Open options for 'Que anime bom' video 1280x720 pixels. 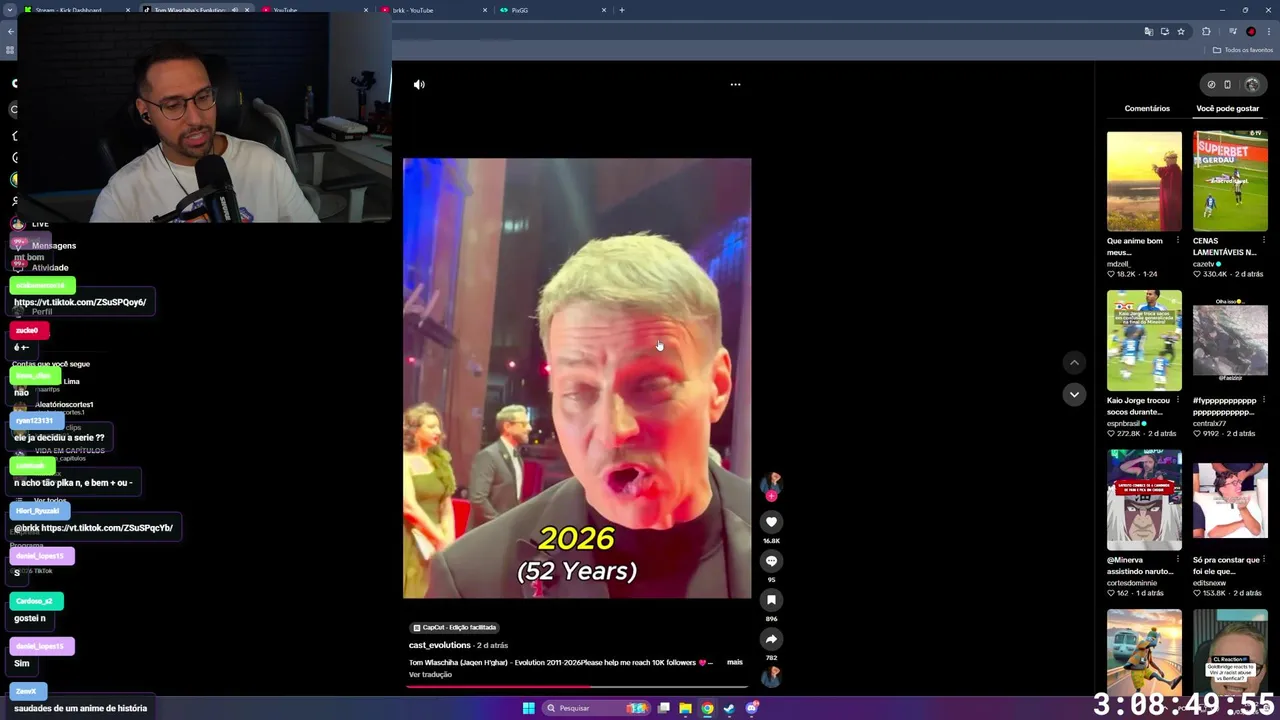tap(1178, 241)
